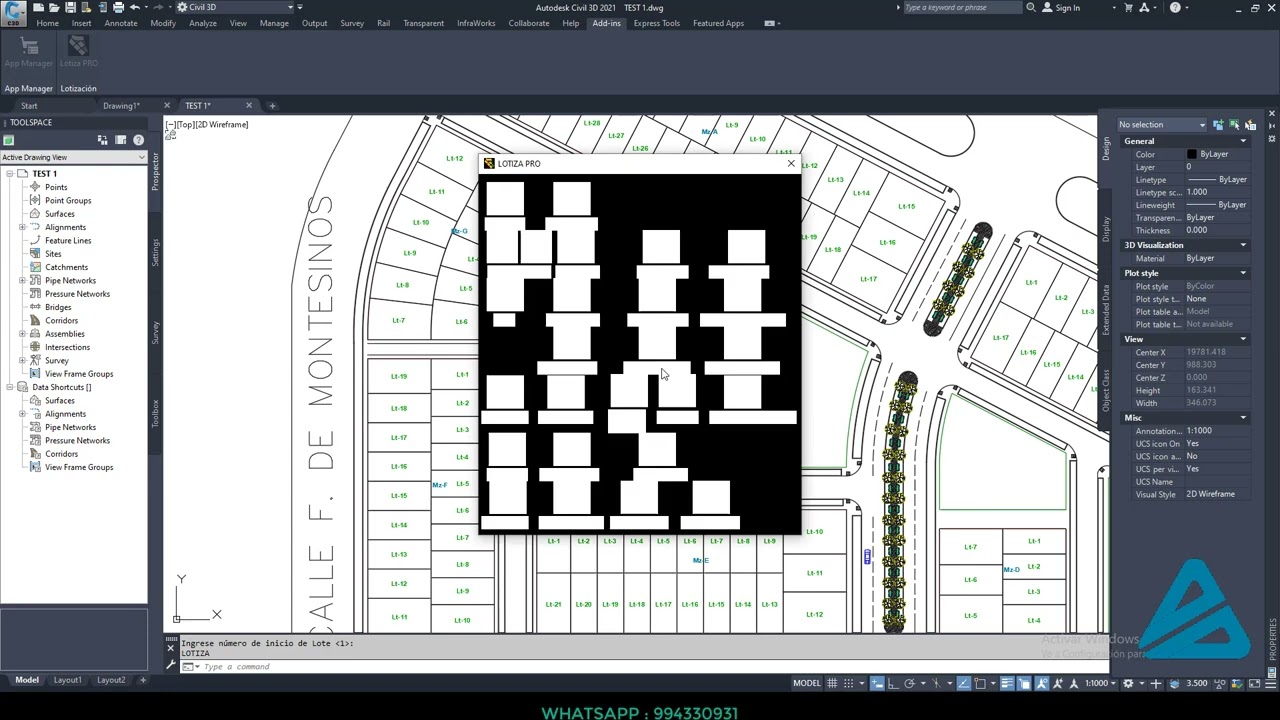Click the Annotation Monitor plus icon
The image size is (1280, 720).
(x=1156, y=683)
